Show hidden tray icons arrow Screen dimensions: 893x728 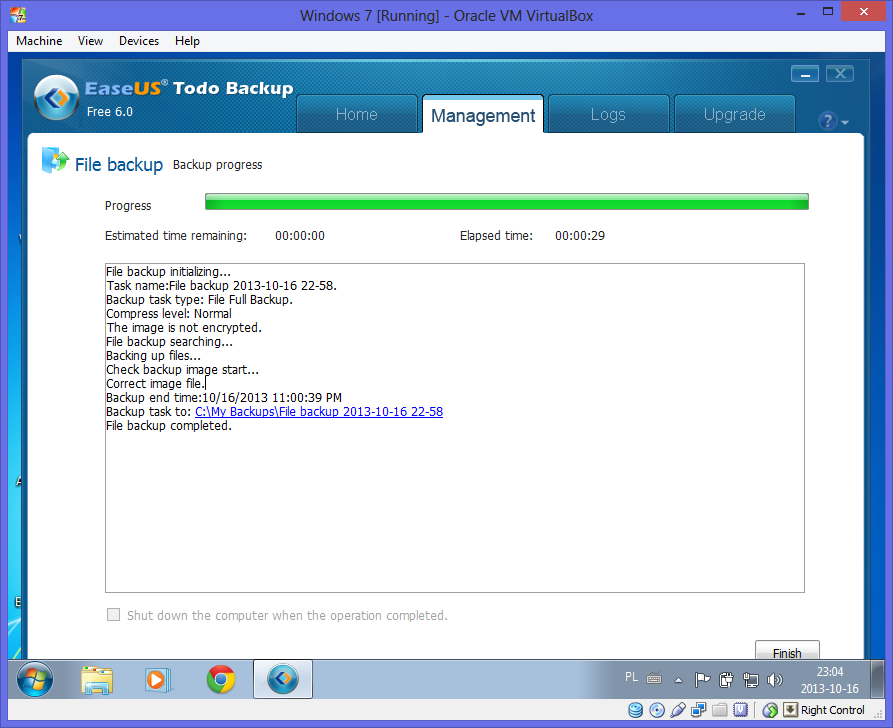(678, 680)
